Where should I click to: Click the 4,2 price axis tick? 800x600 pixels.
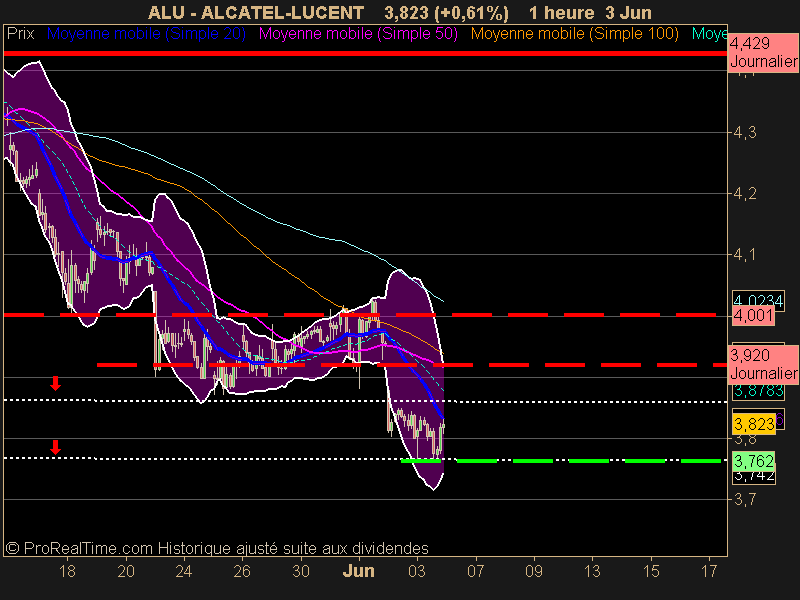click(744, 193)
